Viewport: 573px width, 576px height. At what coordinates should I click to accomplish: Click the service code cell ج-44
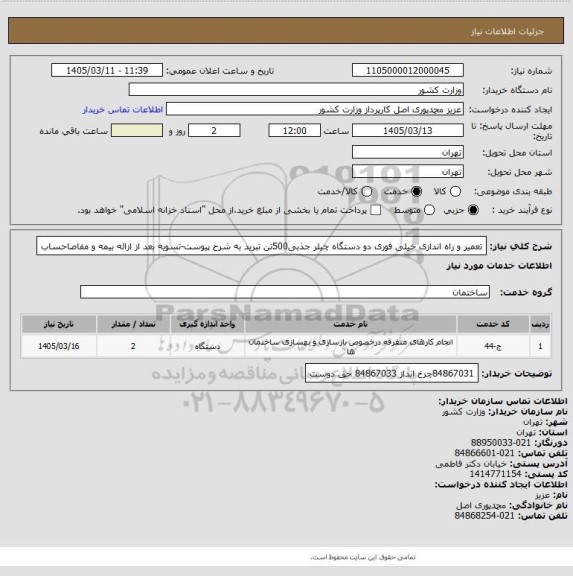pyautogui.click(x=493, y=346)
